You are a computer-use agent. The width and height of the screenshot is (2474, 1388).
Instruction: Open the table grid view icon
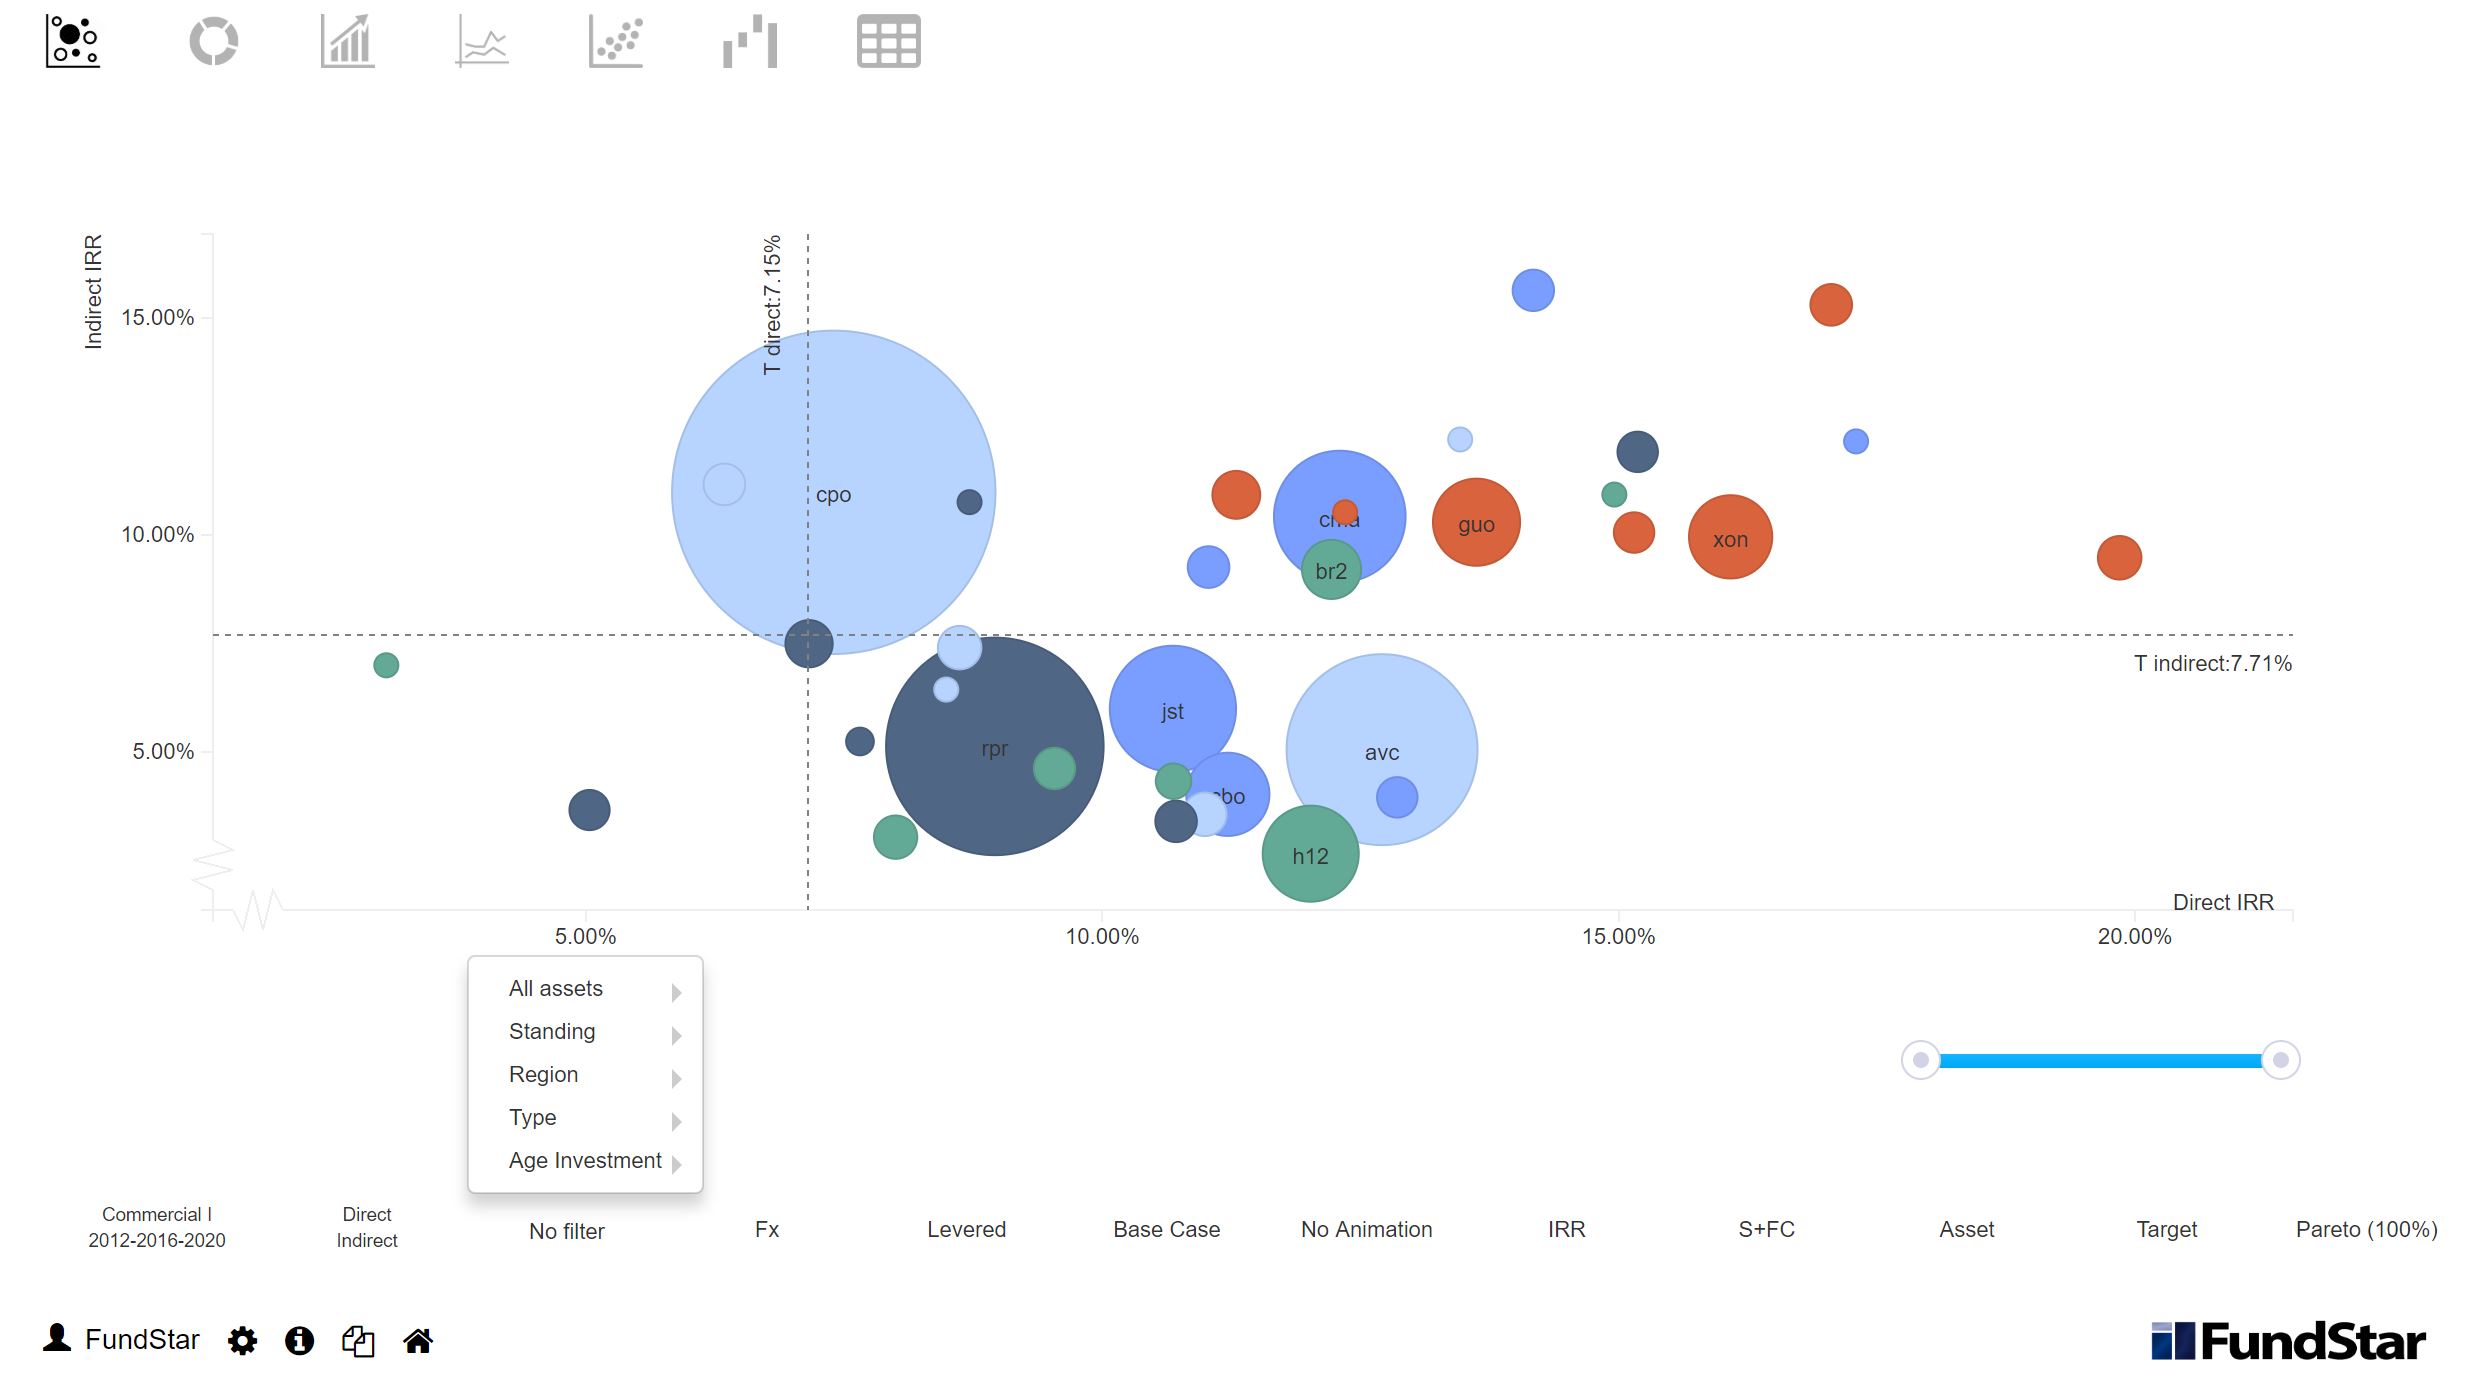[x=888, y=42]
